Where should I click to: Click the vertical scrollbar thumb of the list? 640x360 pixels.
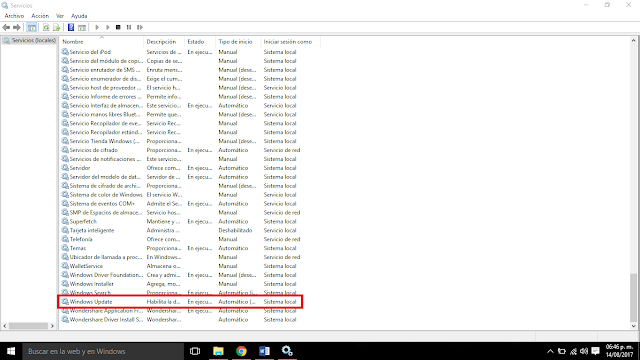click(633, 297)
